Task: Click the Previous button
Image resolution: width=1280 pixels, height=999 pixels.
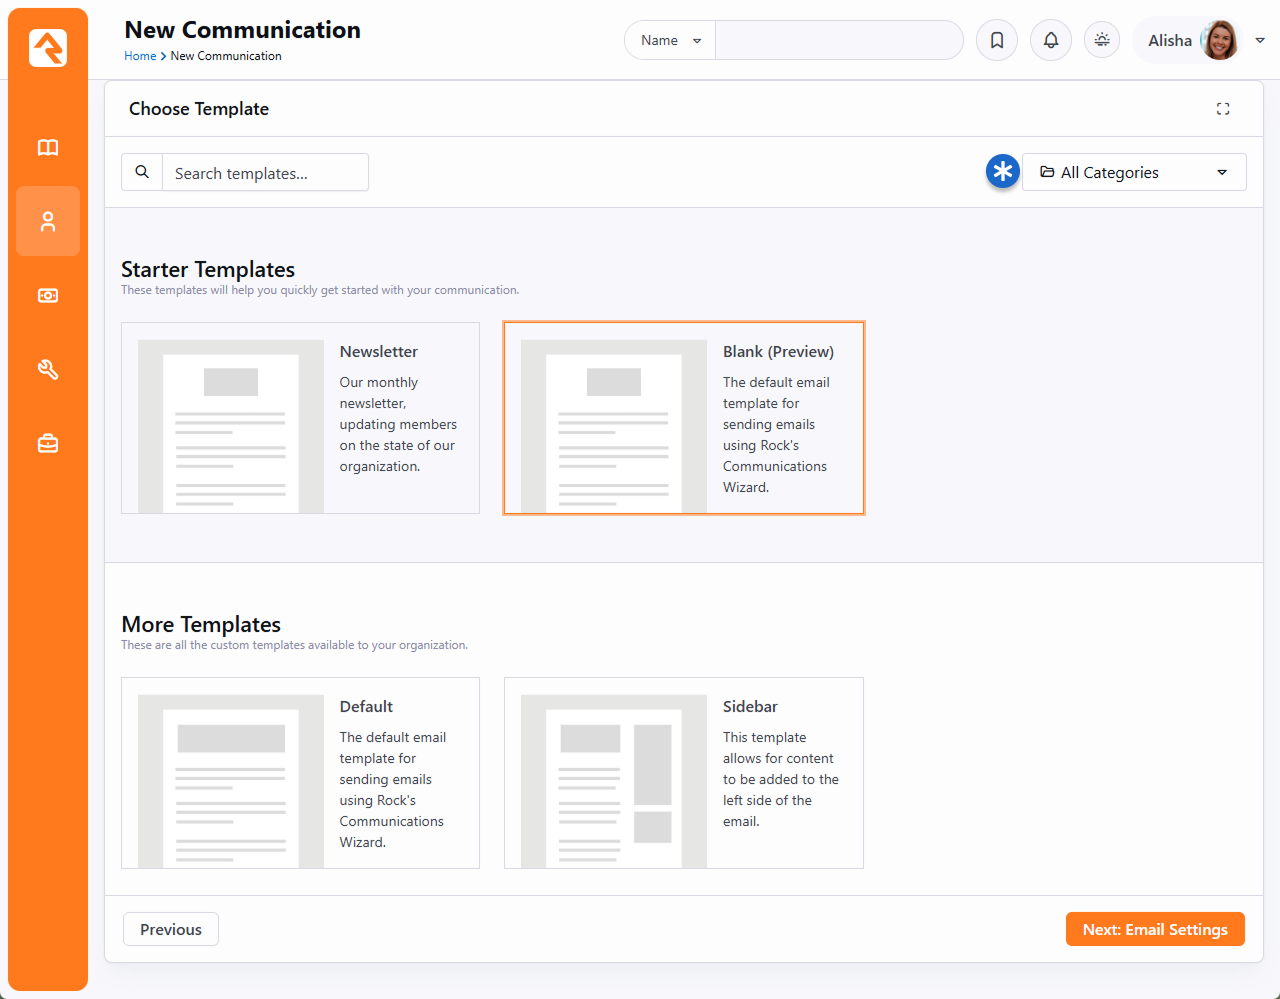Action: pos(171,929)
